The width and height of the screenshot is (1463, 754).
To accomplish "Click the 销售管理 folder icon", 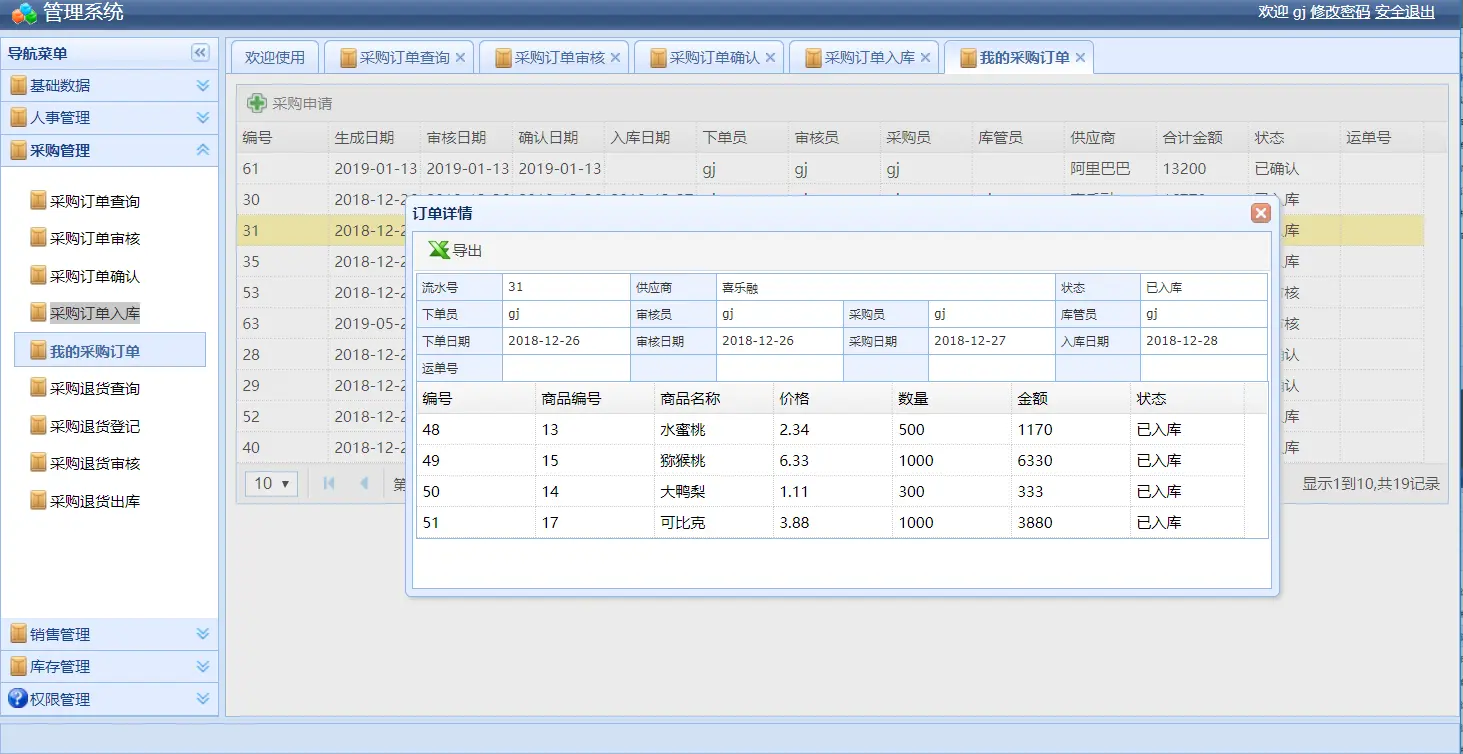I will 18,634.
